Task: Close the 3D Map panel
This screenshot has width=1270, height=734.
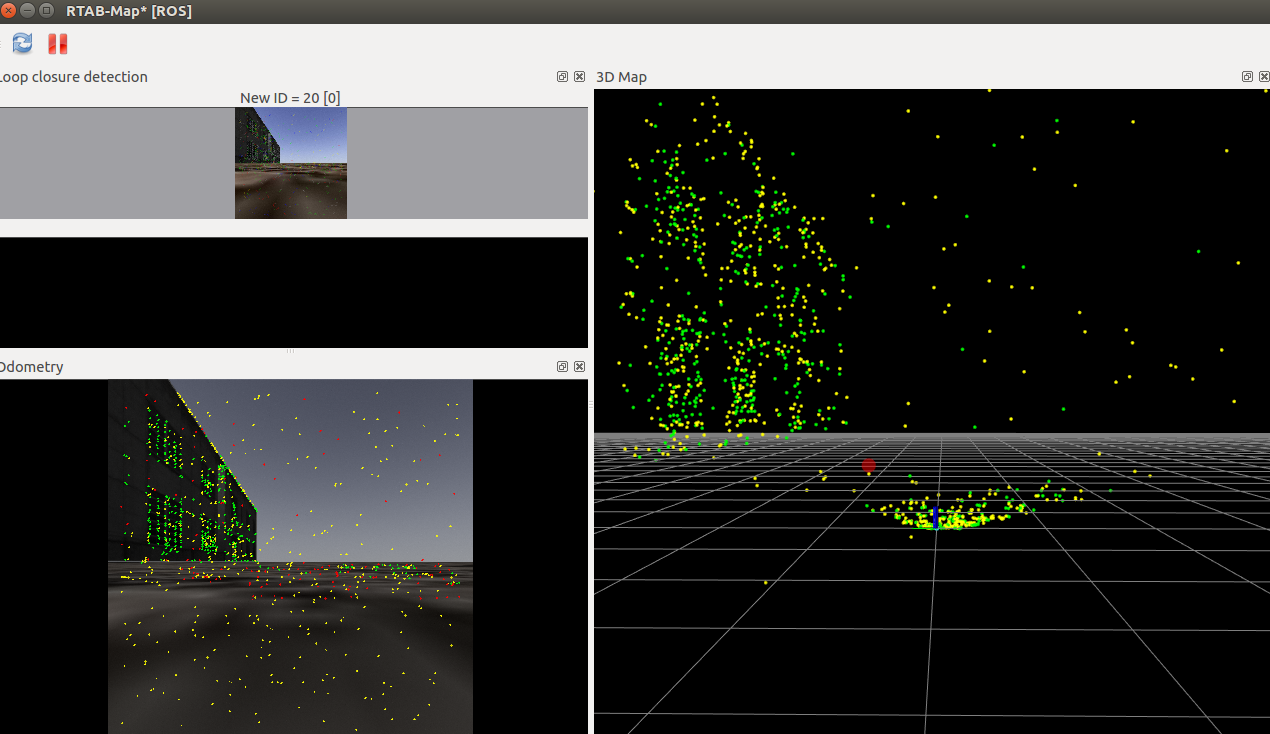Action: click(x=1263, y=77)
